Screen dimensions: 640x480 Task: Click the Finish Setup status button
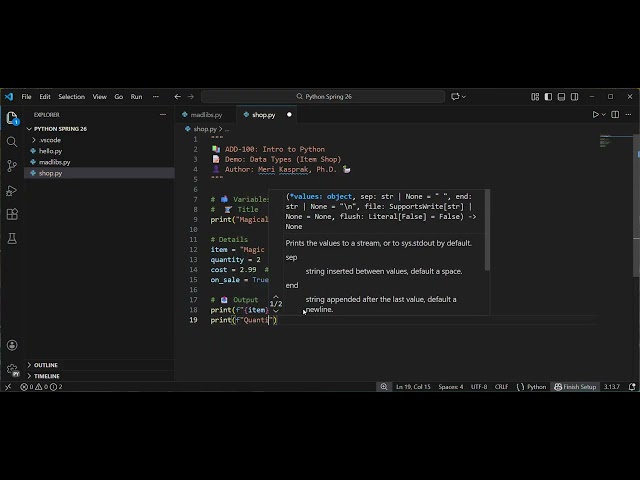[576, 386]
